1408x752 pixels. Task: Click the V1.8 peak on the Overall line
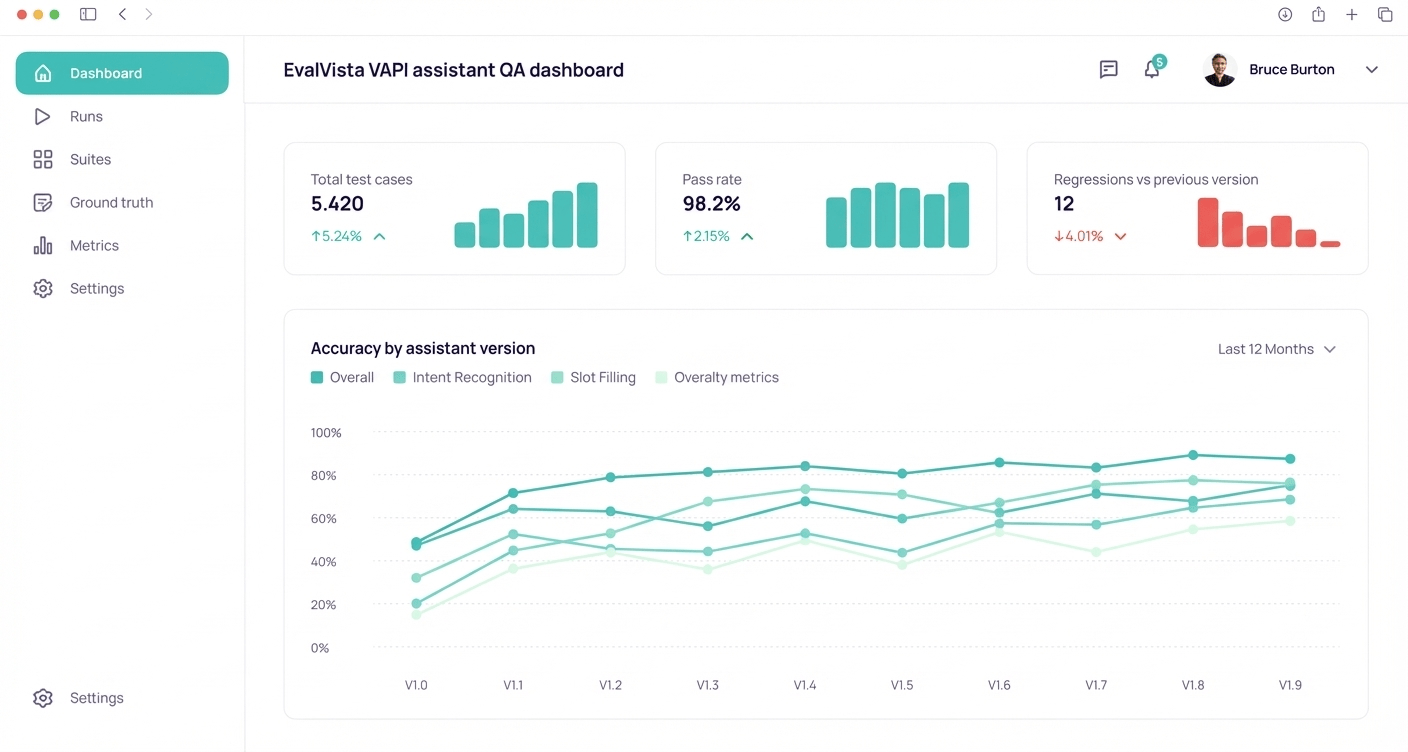pyautogui.click(x=1192, y=455)
